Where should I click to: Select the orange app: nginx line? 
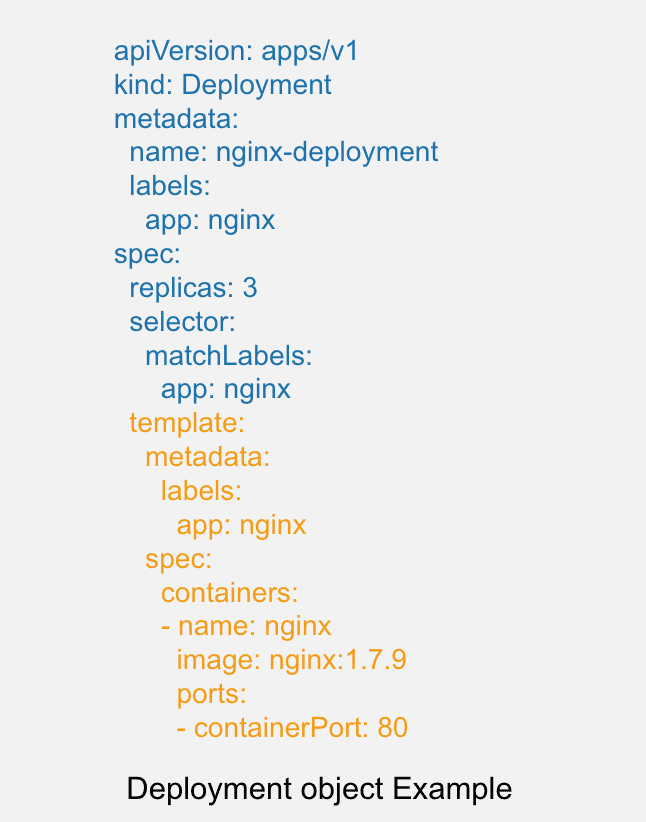[241, 525]
